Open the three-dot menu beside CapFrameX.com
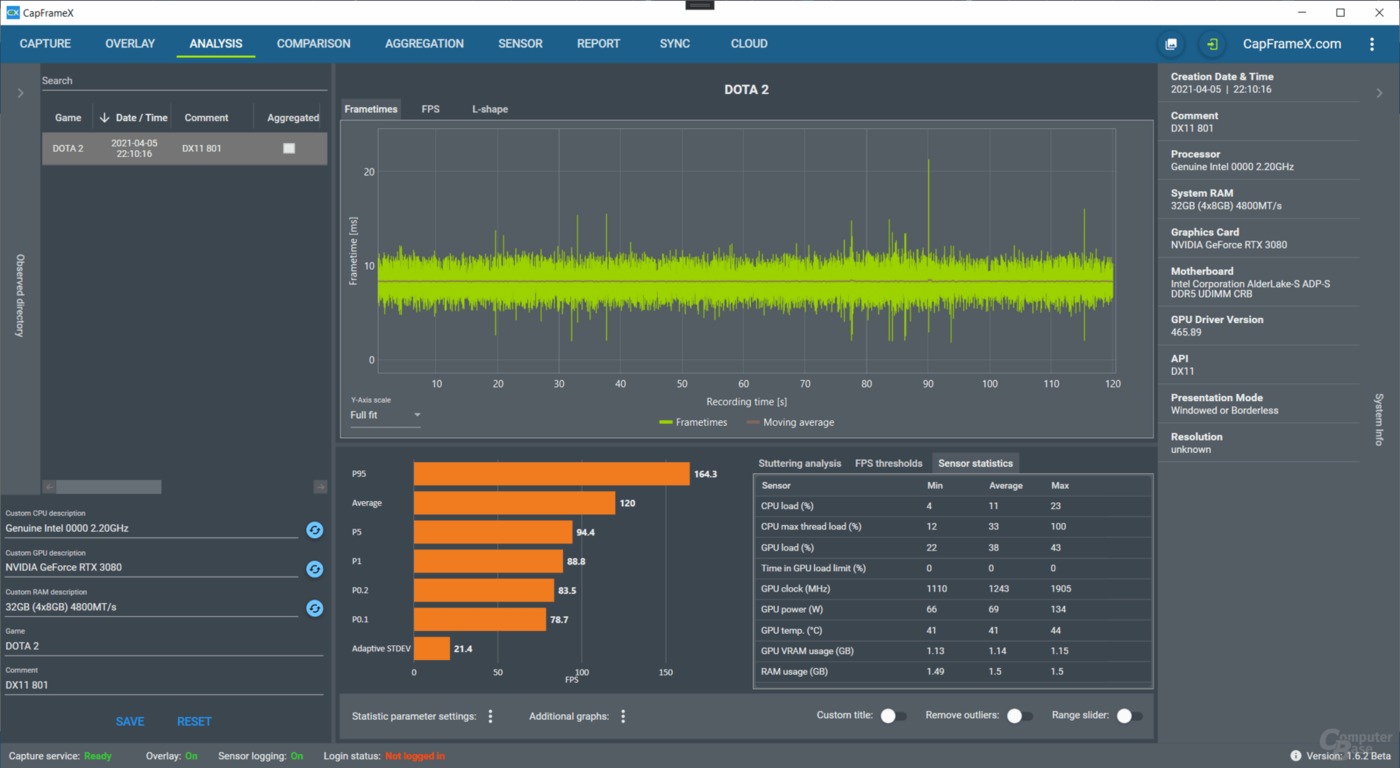The image size is (1400, 768). click(x=1372, y=44)
